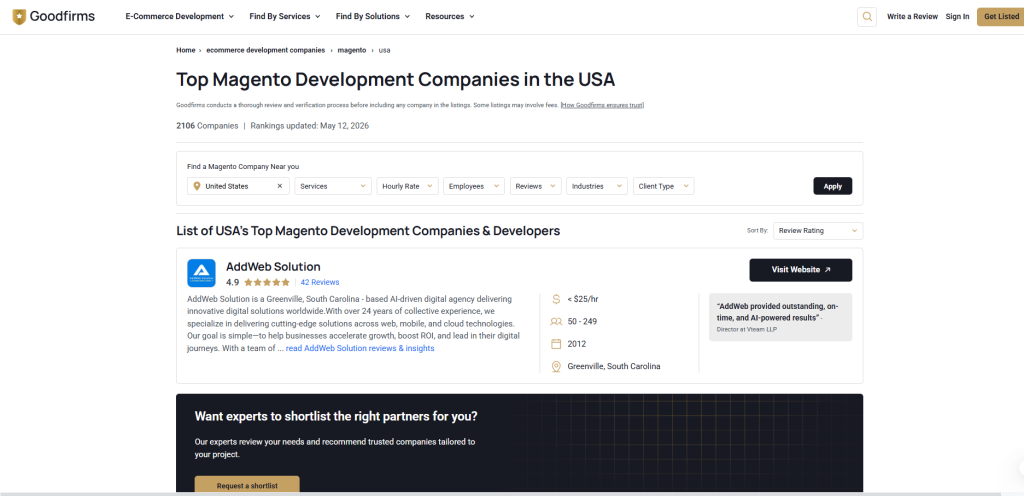Click the calendar founded year icon
Image resolution: width=1024 pixels, height=496 pixels.
(556, 344)
